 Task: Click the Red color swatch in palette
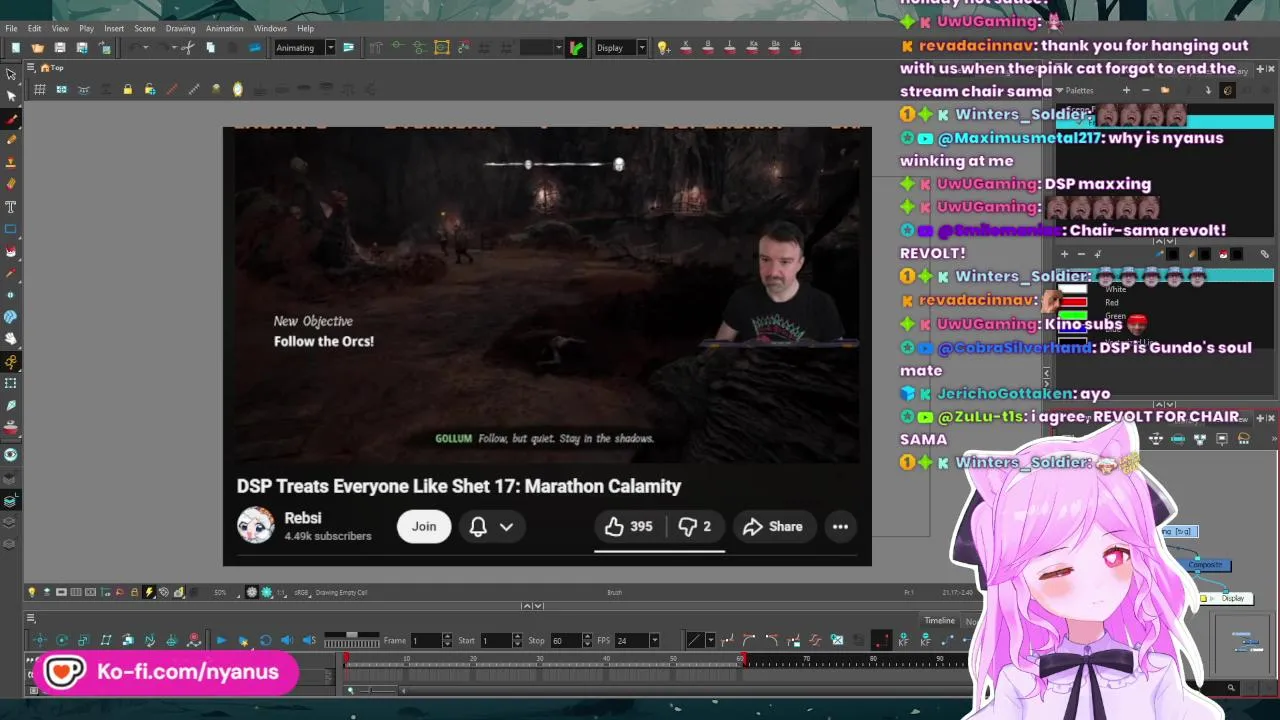tap(1073, 302)
